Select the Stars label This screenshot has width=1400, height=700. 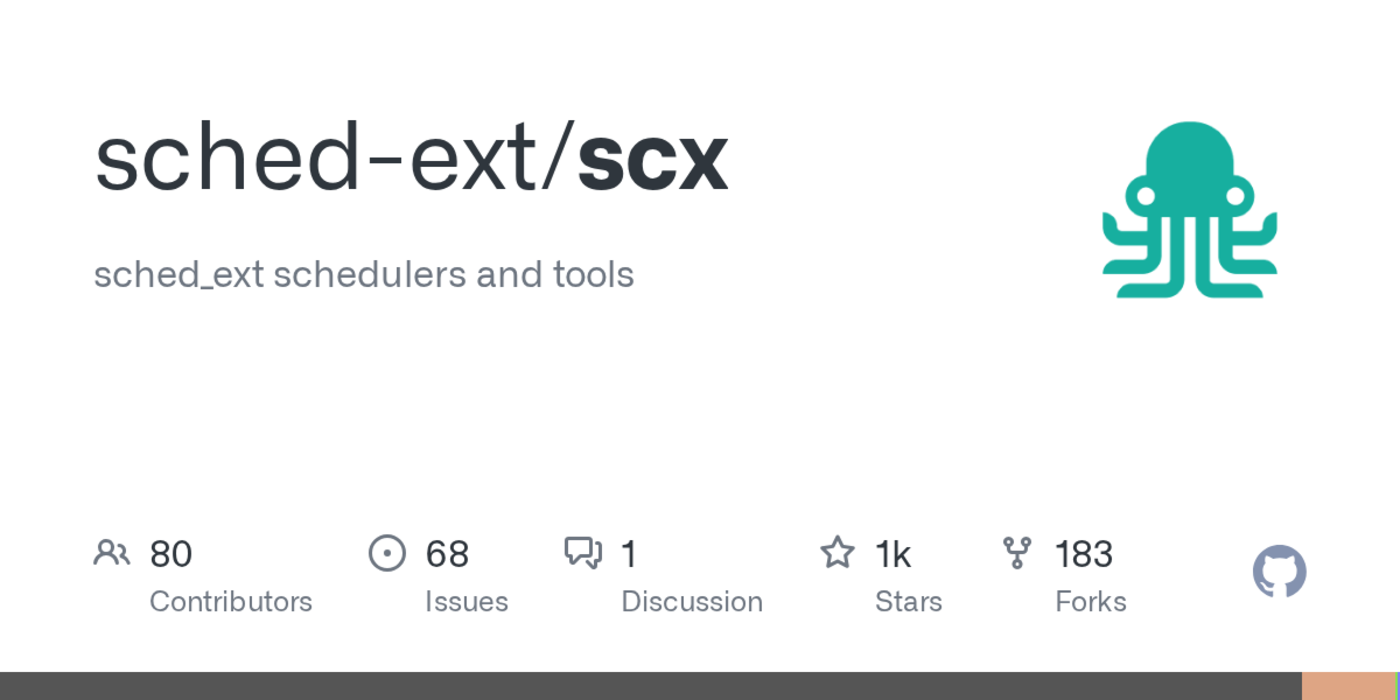pos(908,602)
